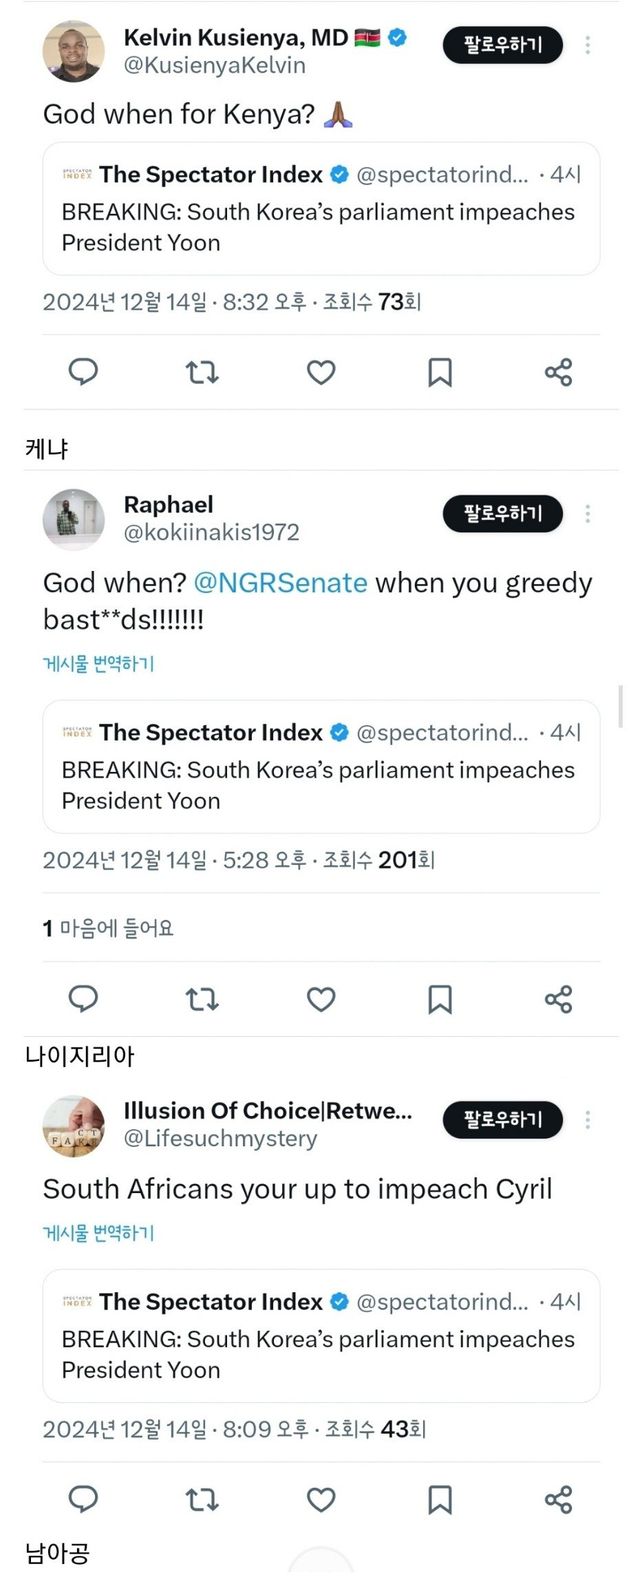Like Raphael's tweet mentioning NGRSenate
640x1579 pixels.
pos(321,998)
